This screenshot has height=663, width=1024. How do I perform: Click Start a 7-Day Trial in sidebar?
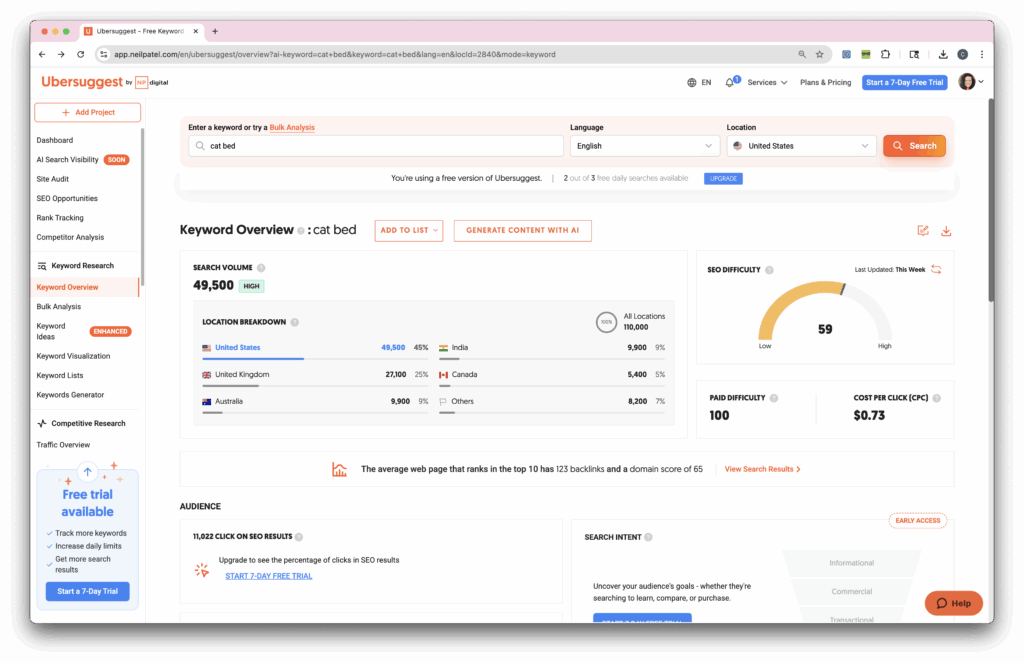(x=88, y=592)
